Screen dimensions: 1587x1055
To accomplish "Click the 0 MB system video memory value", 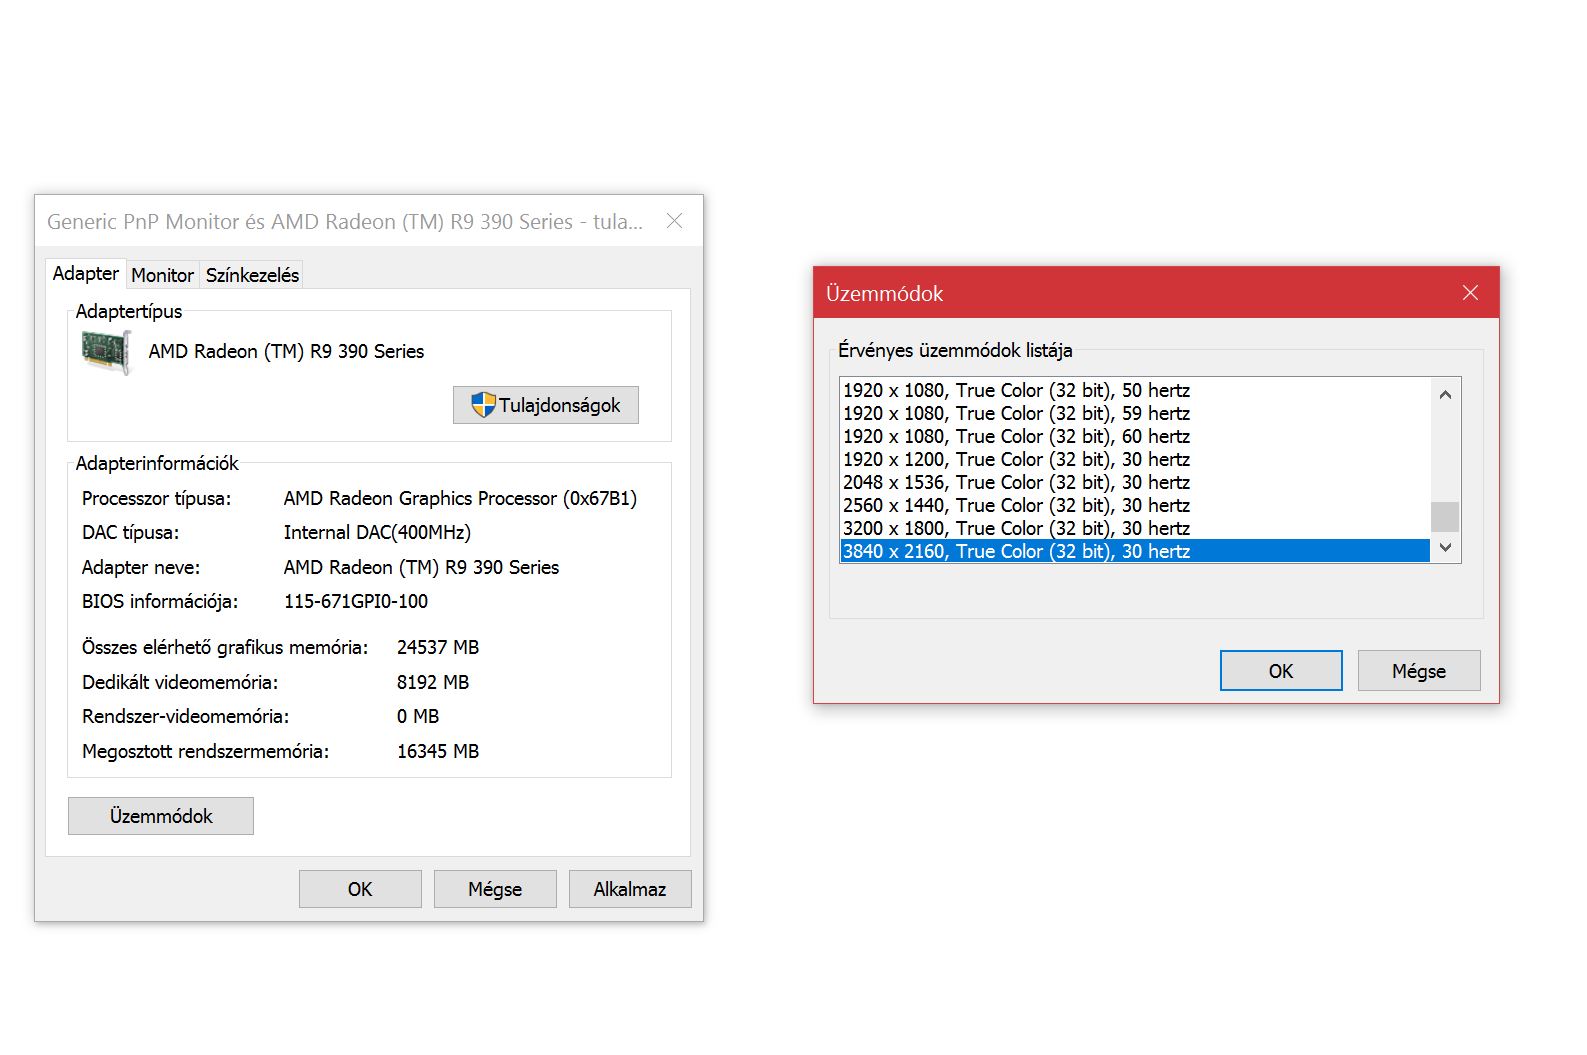I will [x=418, y=716].
